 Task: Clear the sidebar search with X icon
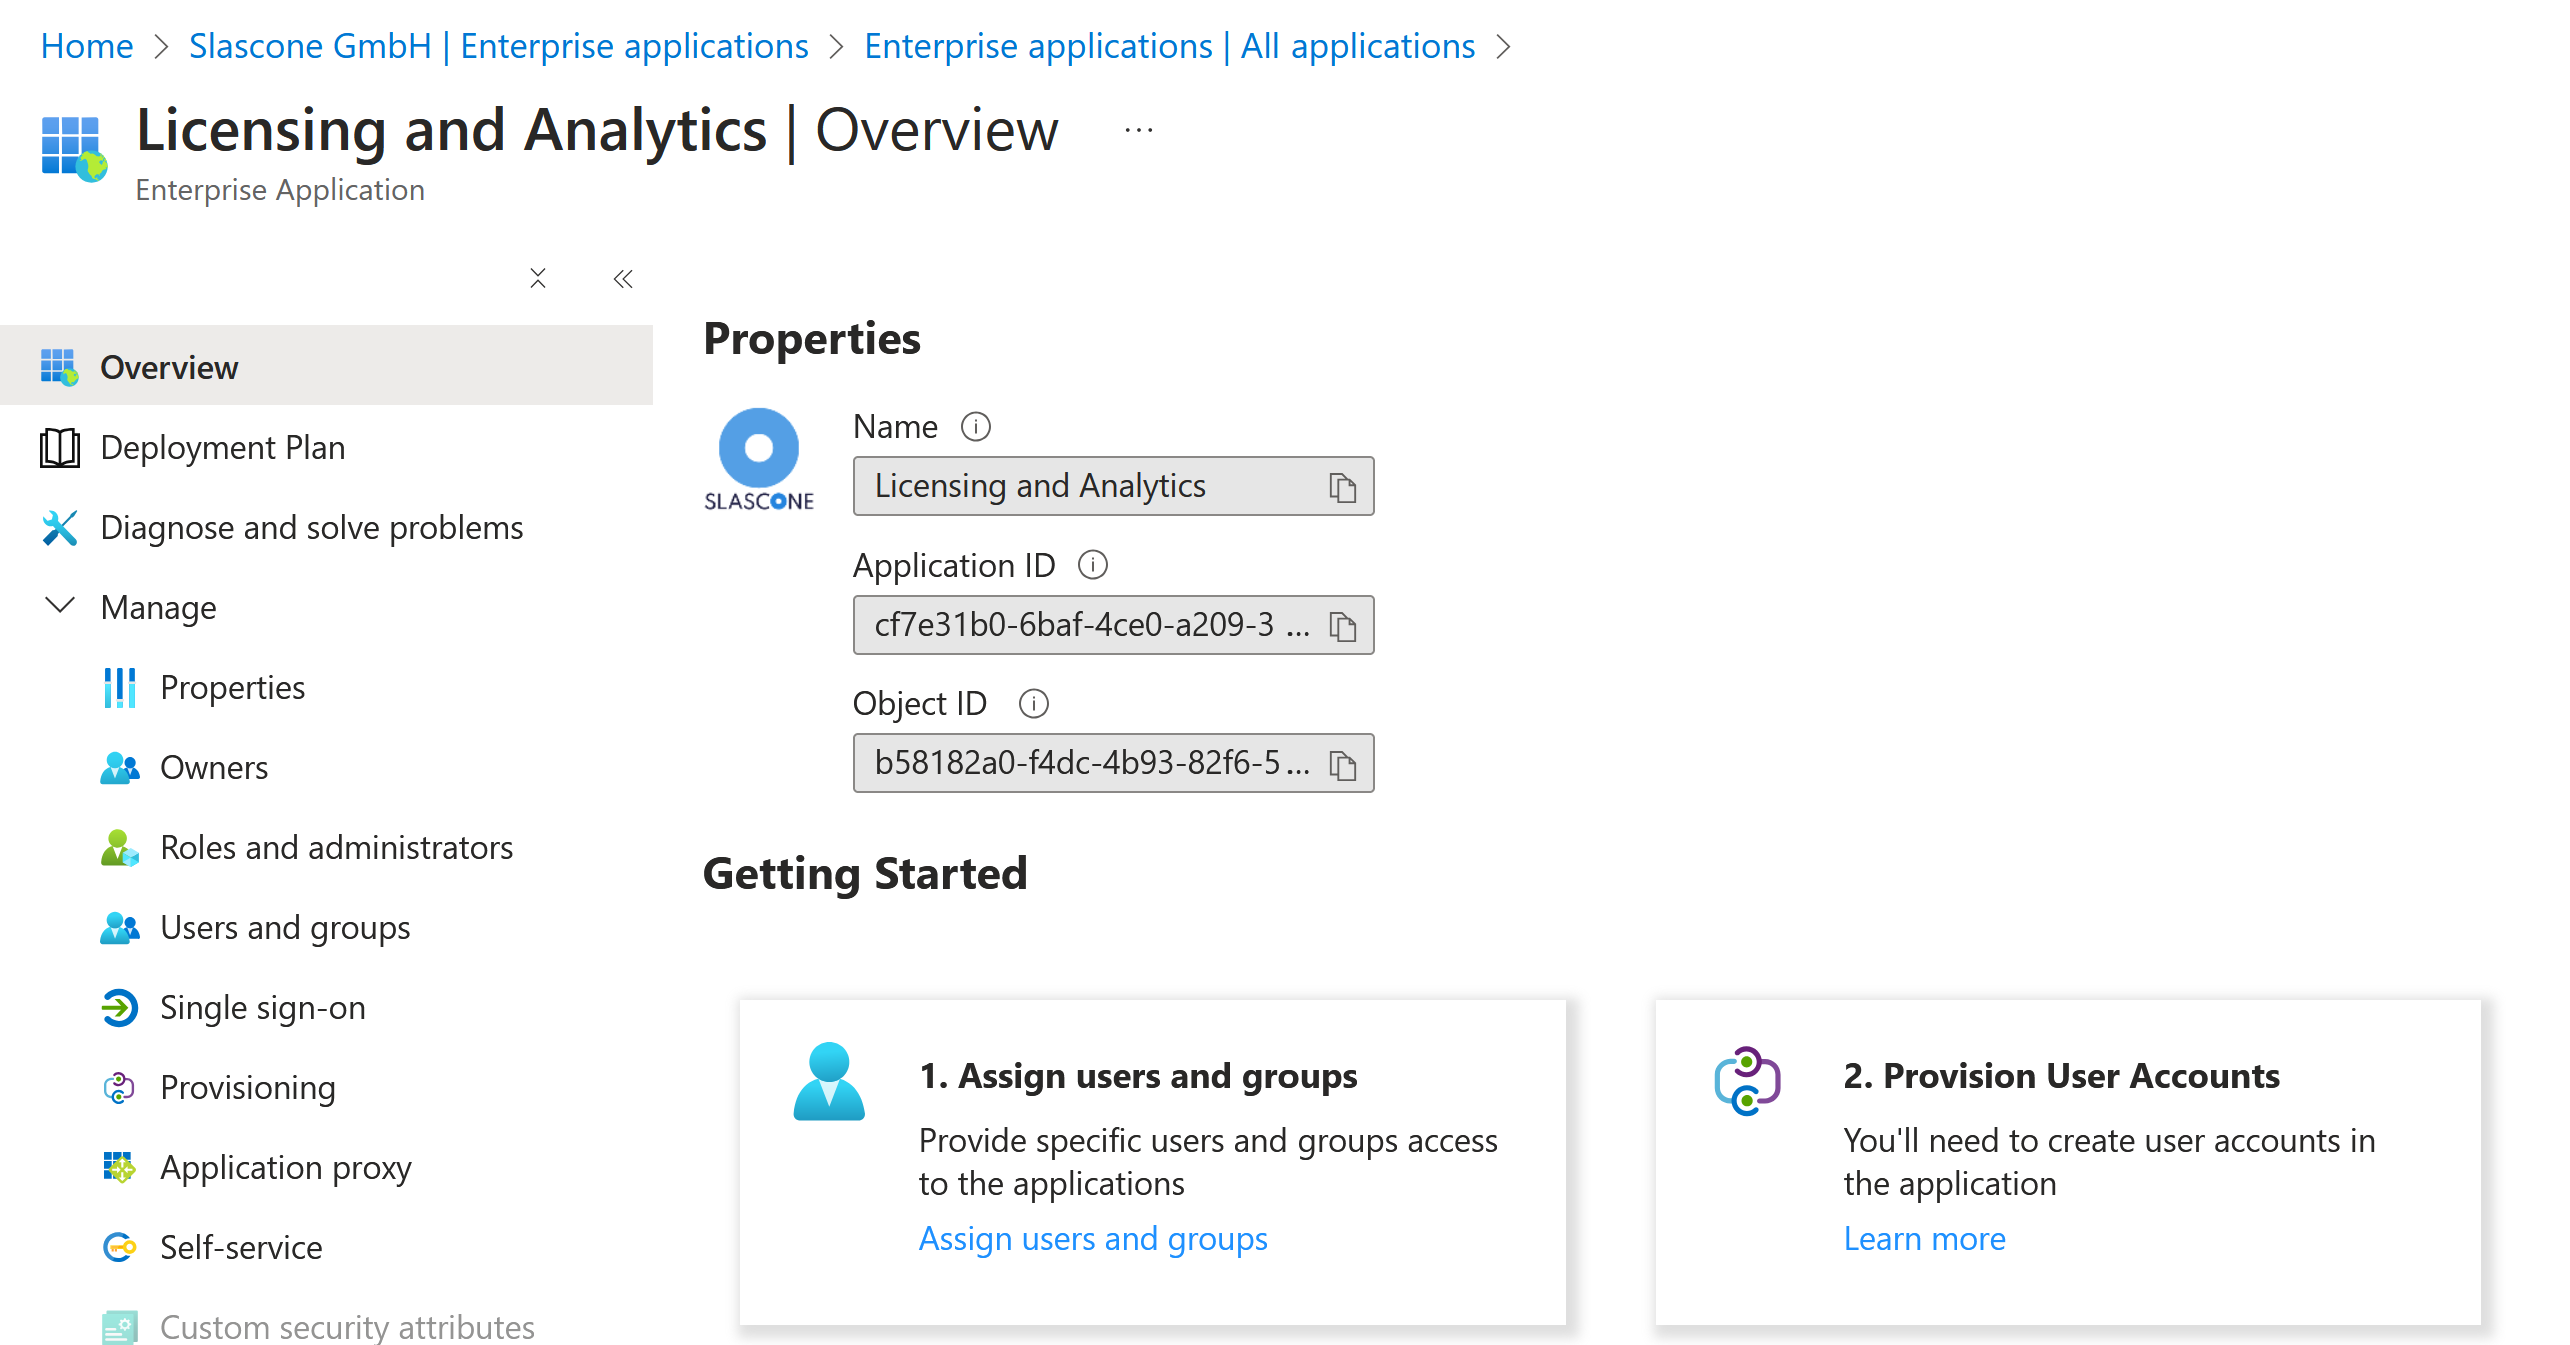click(x=538, y=278)
